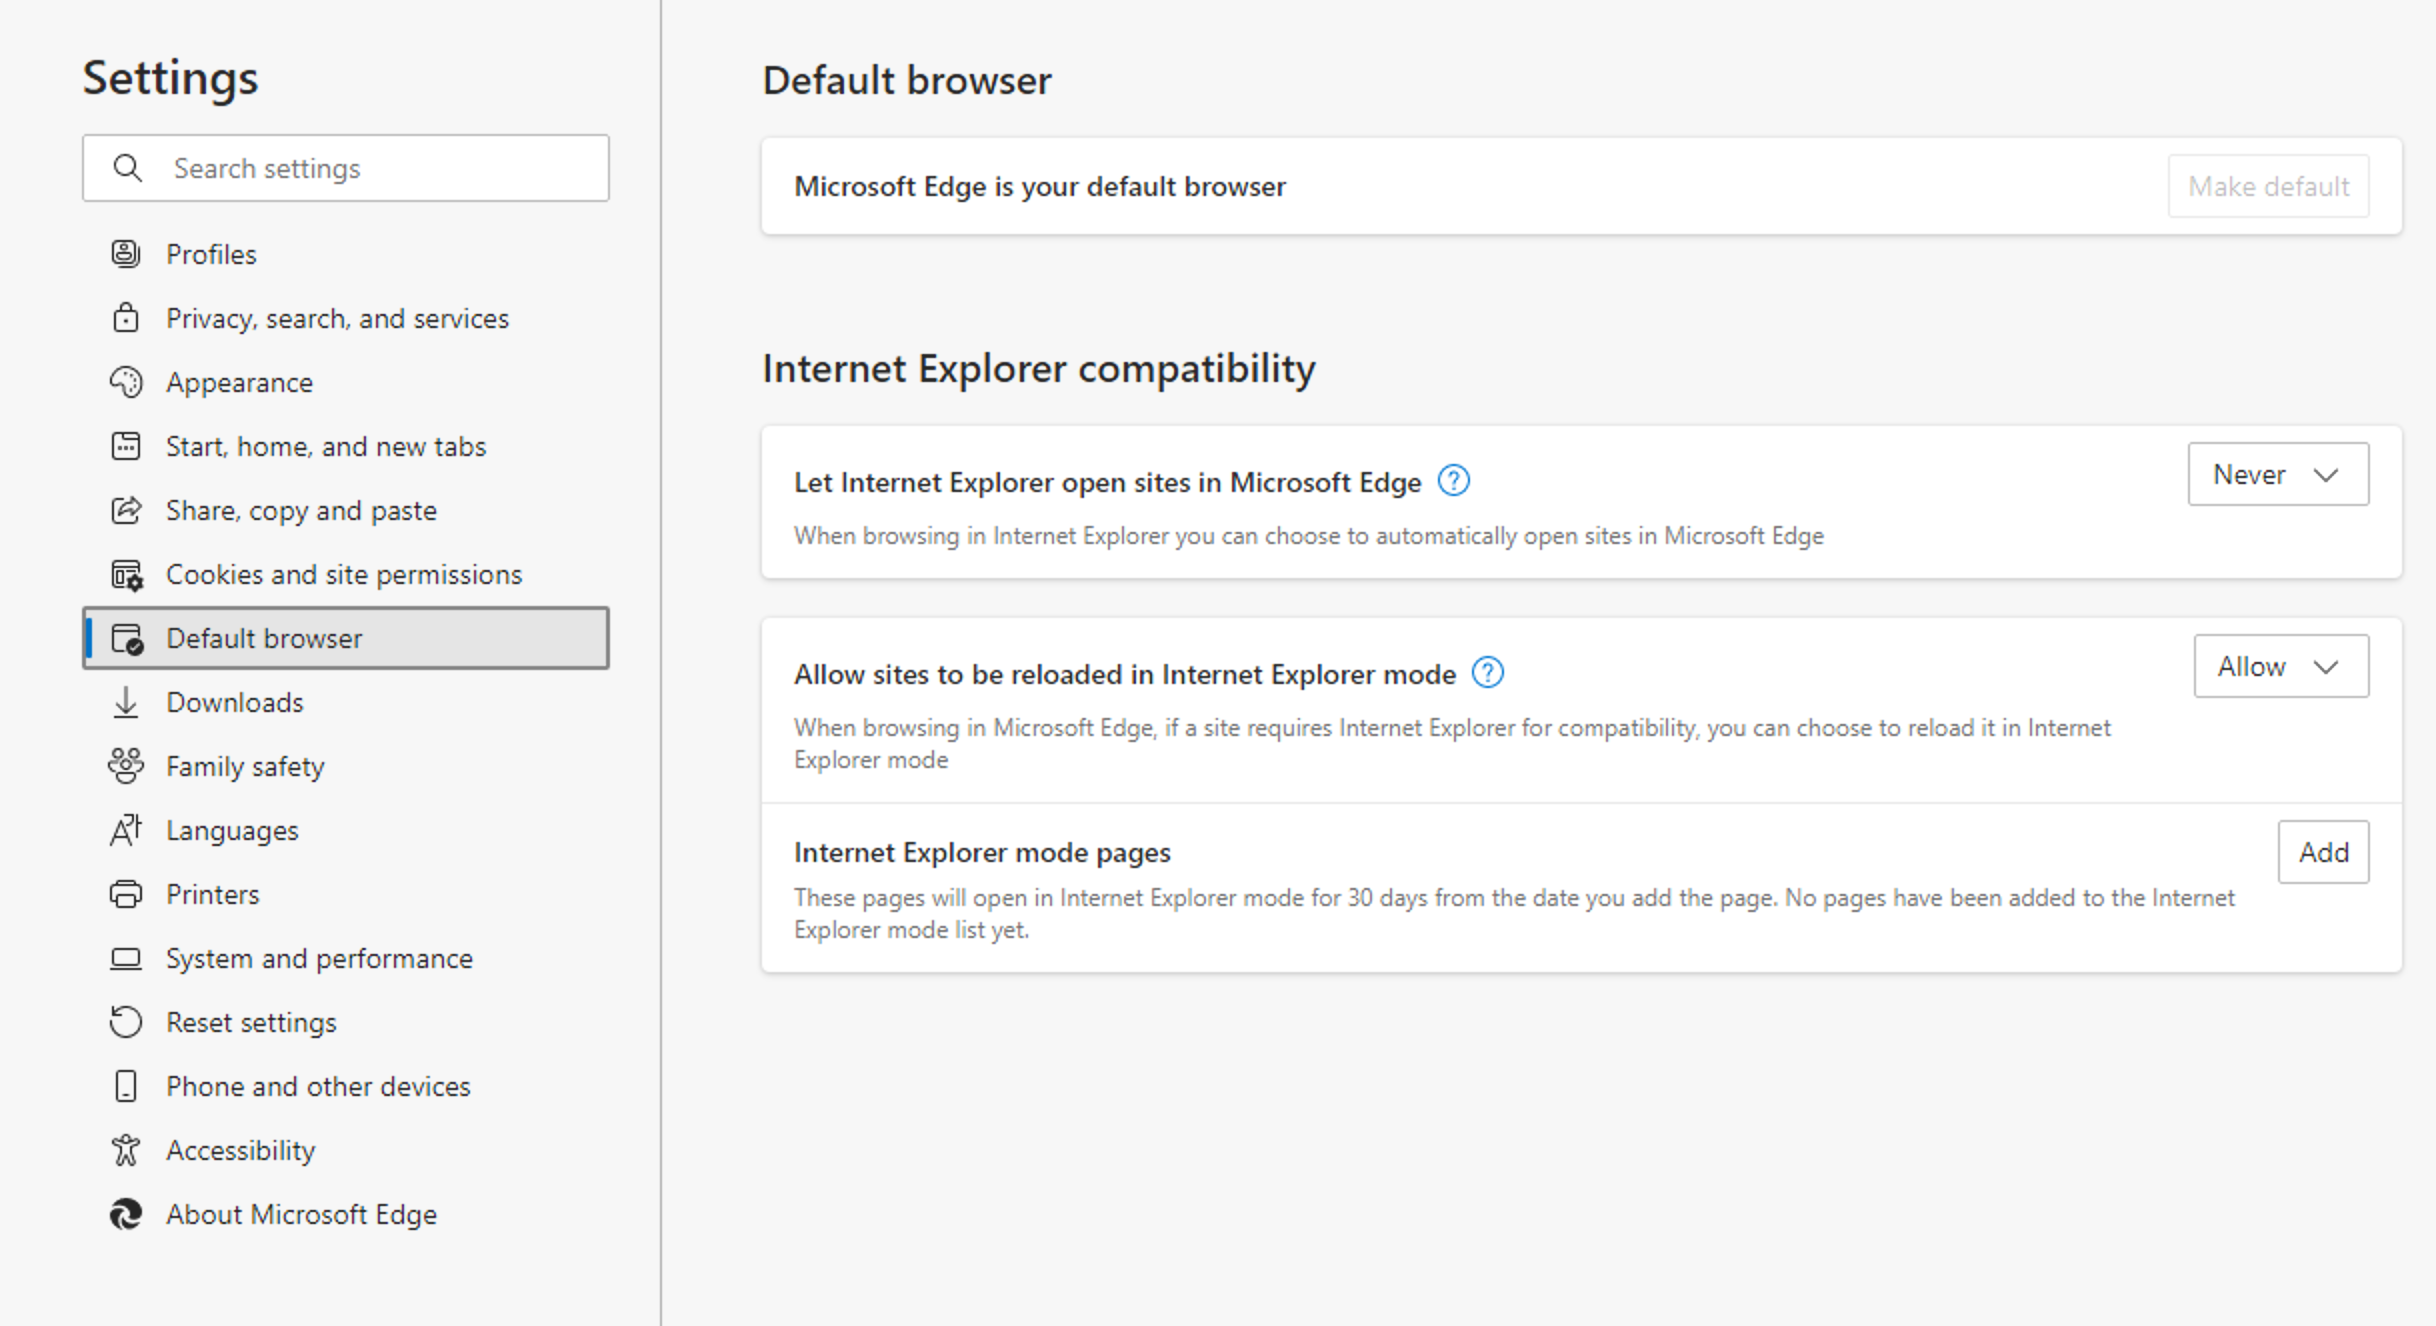Open Accessibility settings section
The width and height of the screenshot is (2436, 1326).
pyautogui.click(x=240, y=1150)
